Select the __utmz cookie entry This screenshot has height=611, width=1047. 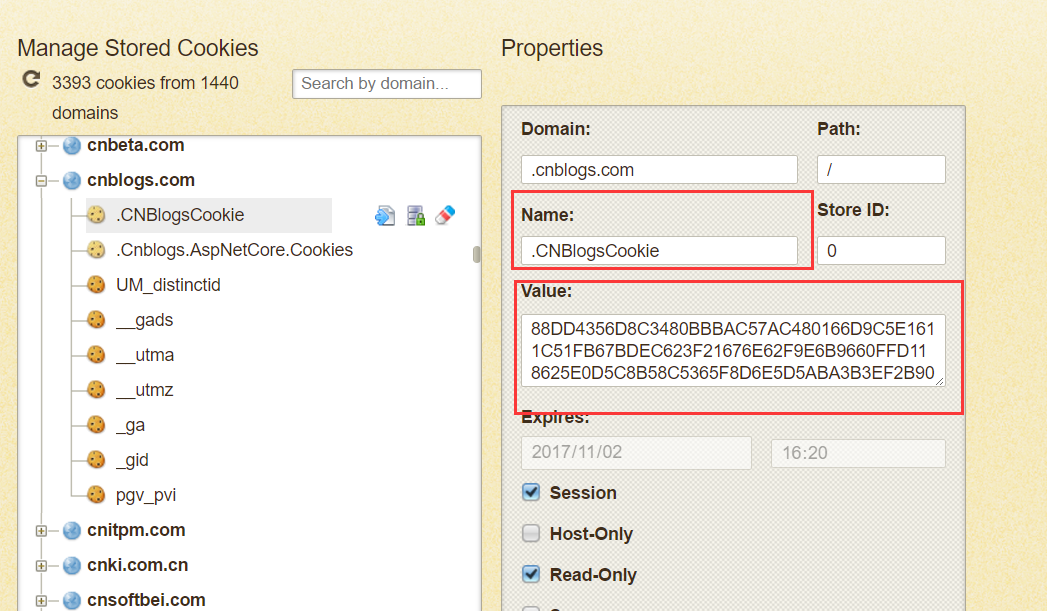[145, 389]
